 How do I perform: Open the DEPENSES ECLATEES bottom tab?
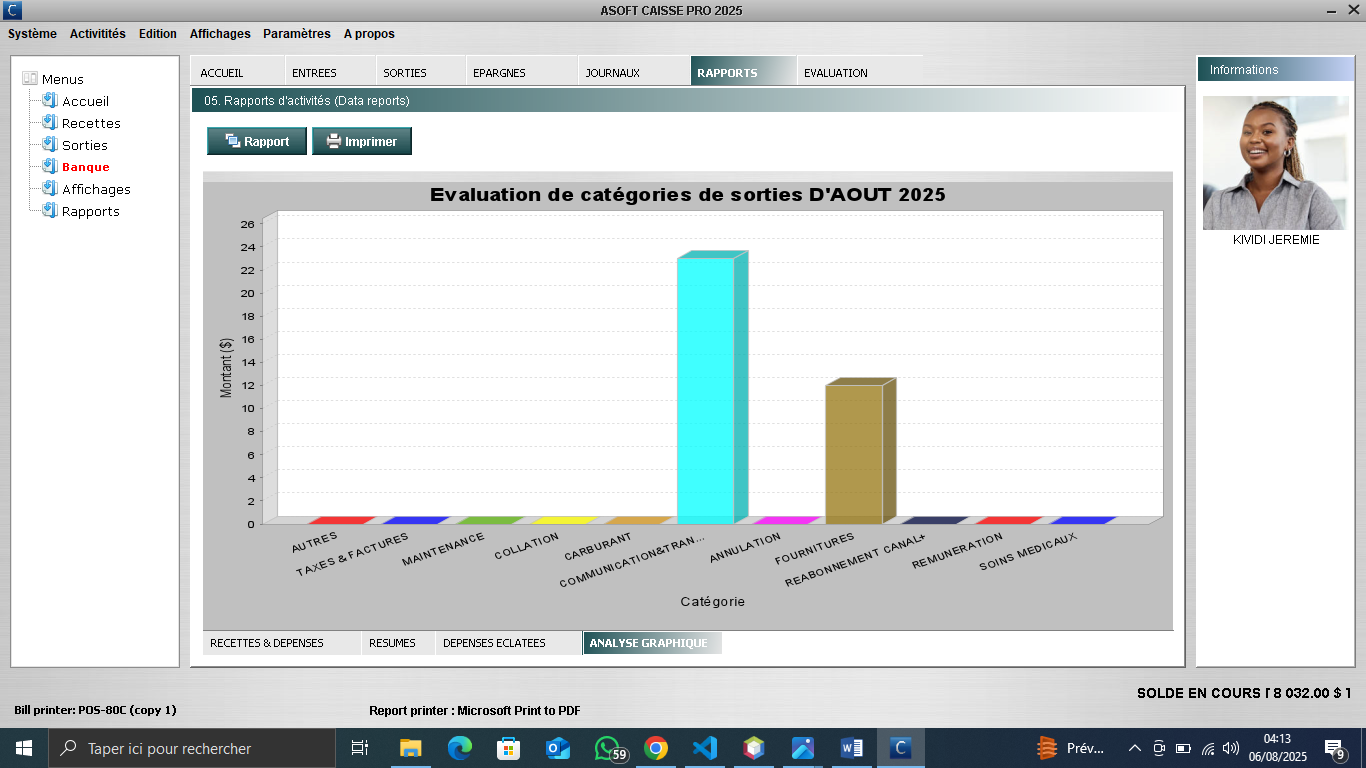click(x=494, y=643)
